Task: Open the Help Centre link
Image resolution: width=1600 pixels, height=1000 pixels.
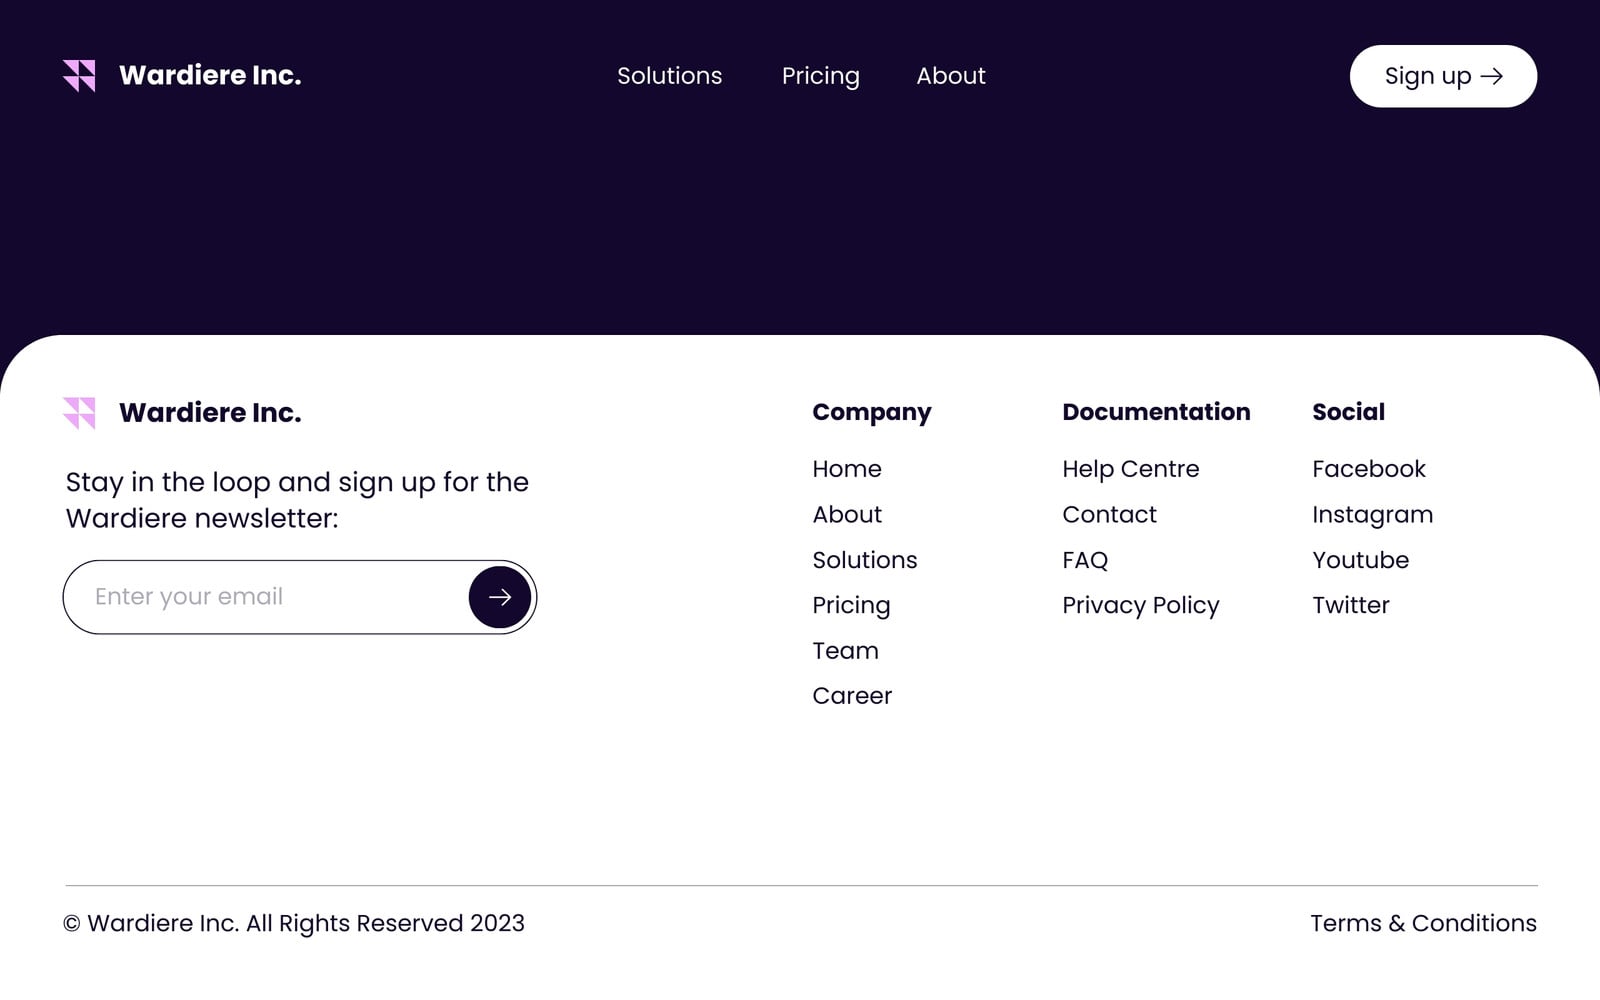Action: pos(1130,469)
